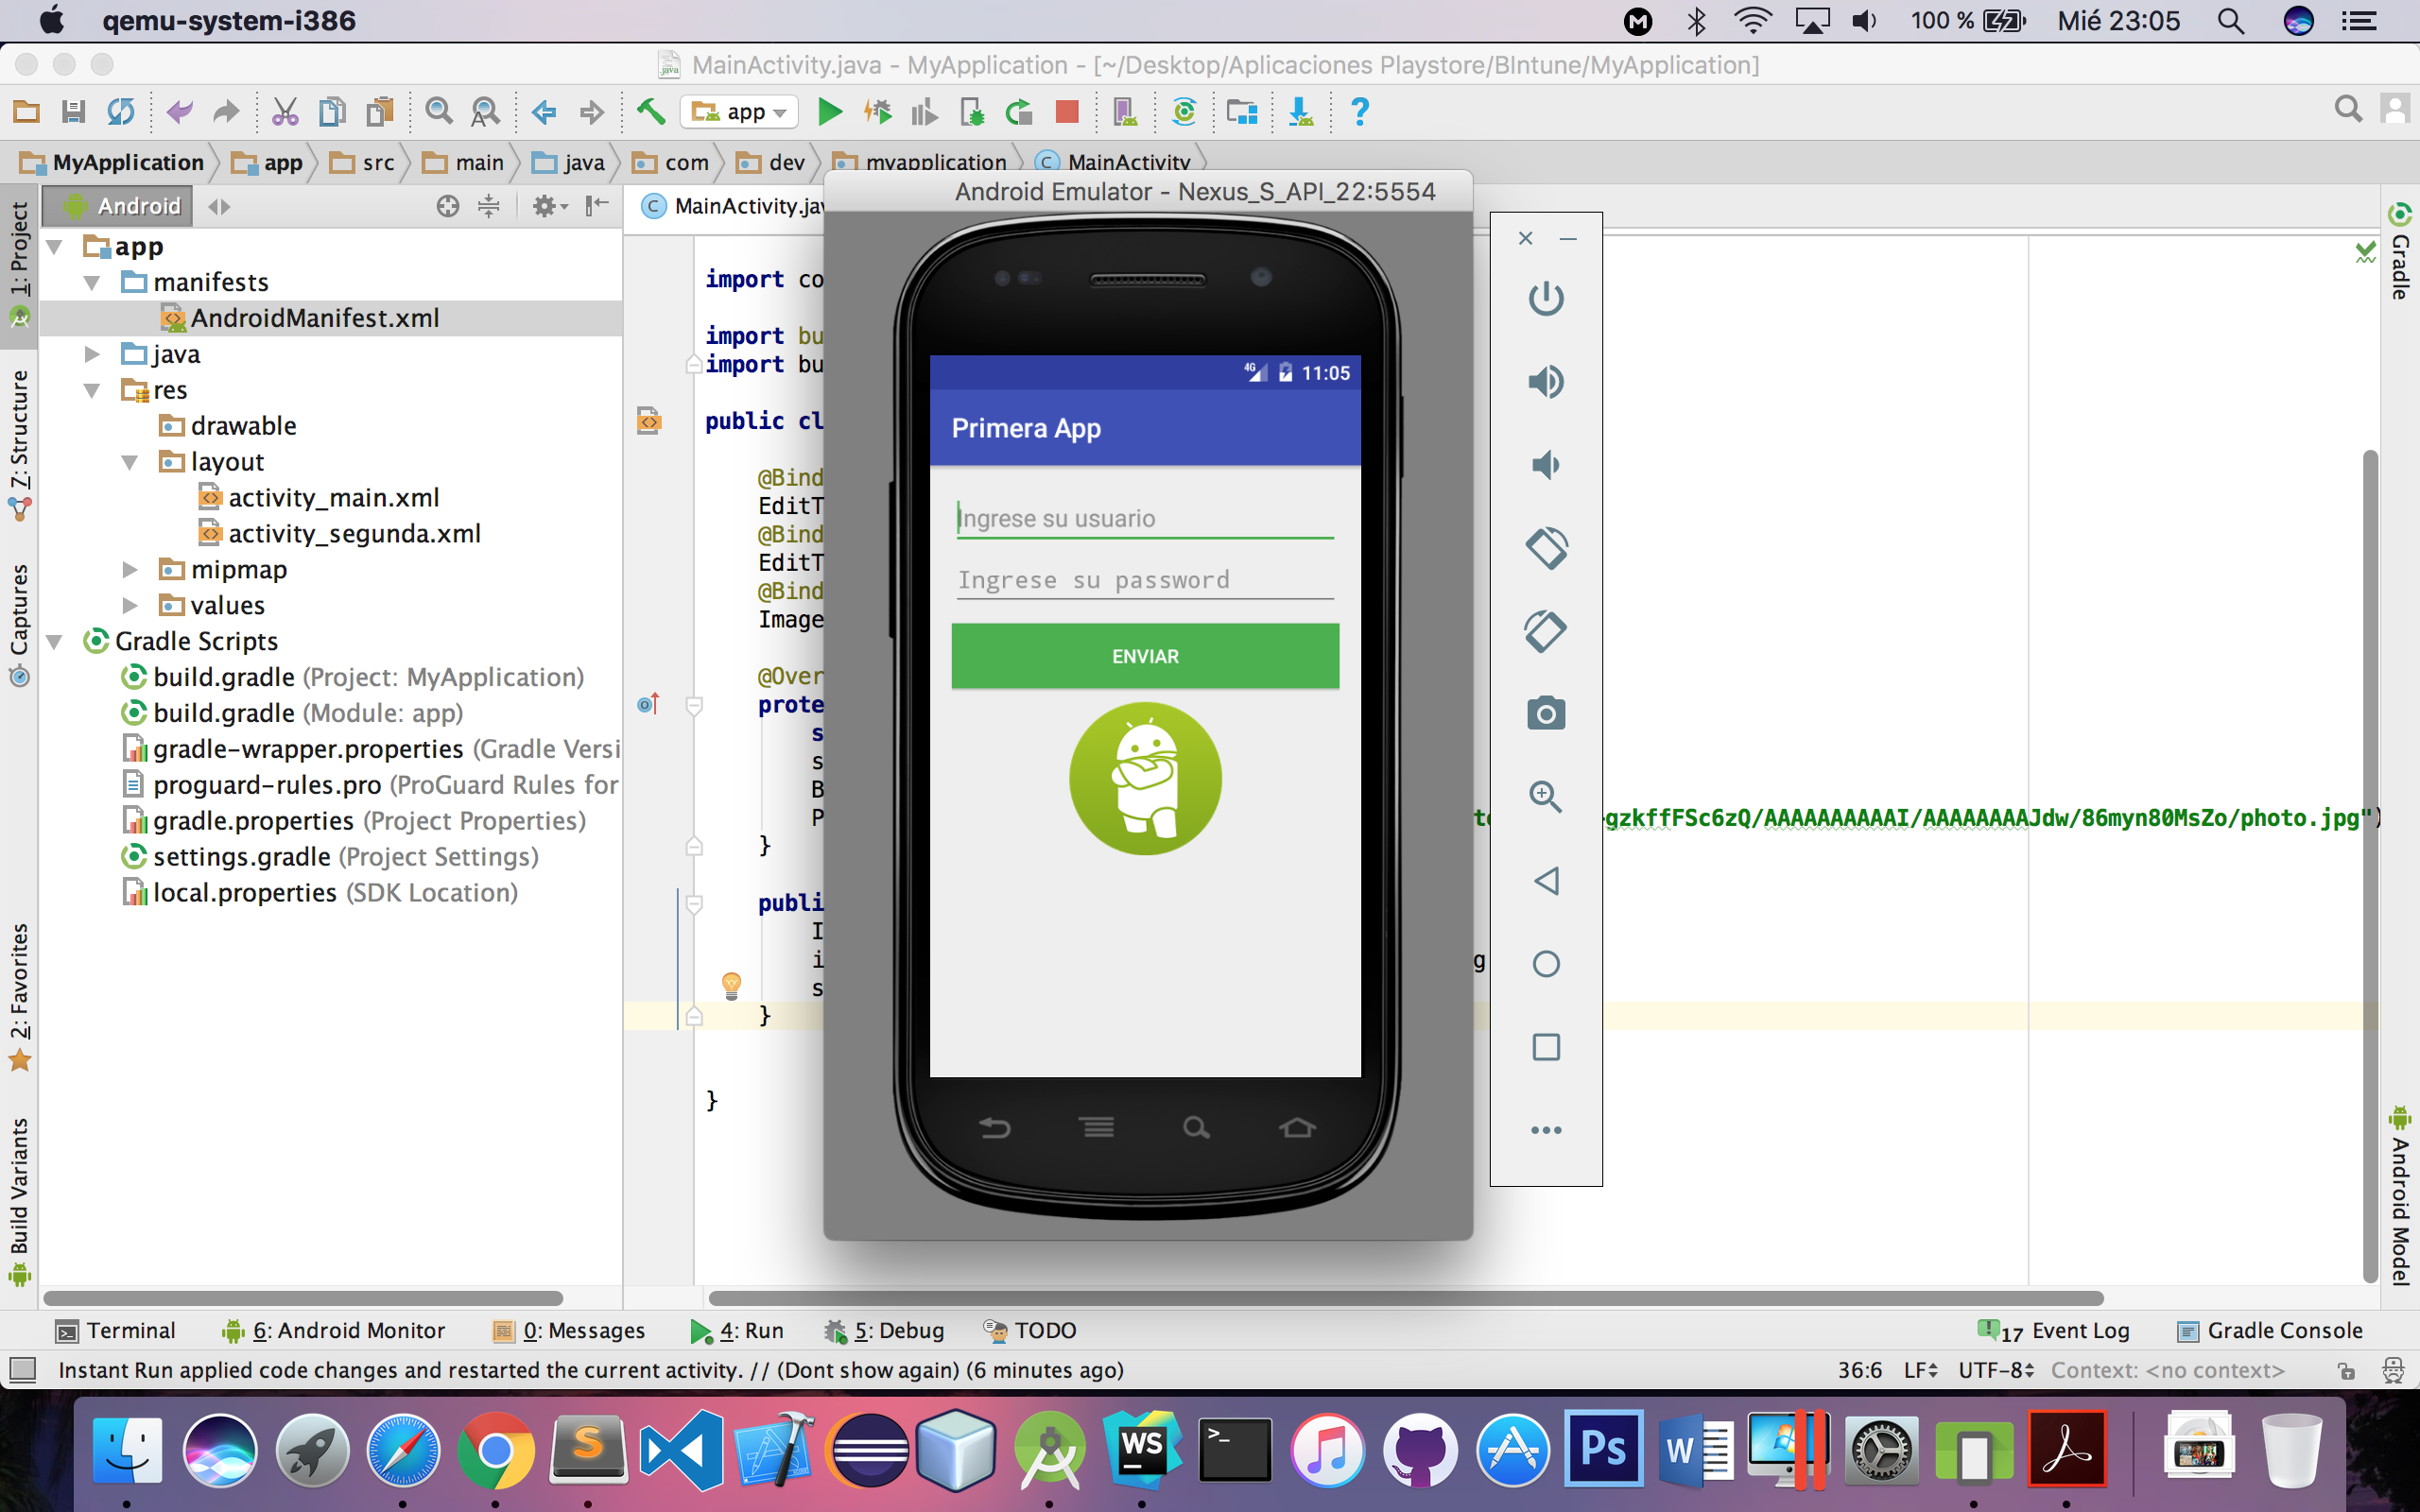Click the SDK Manager download icon
The width and height of the screenshot is (2420, 1512).
(x=1301, y=112)
